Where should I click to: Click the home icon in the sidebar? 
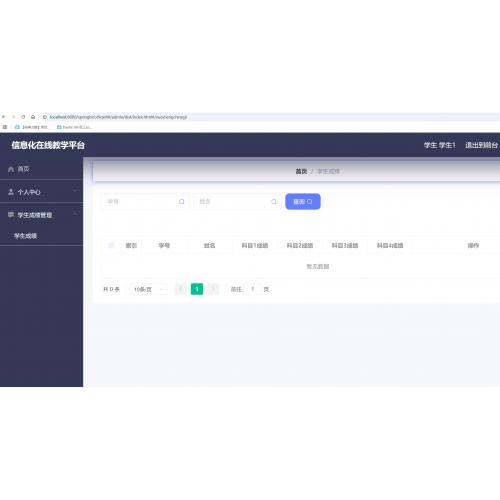(11, 169)
